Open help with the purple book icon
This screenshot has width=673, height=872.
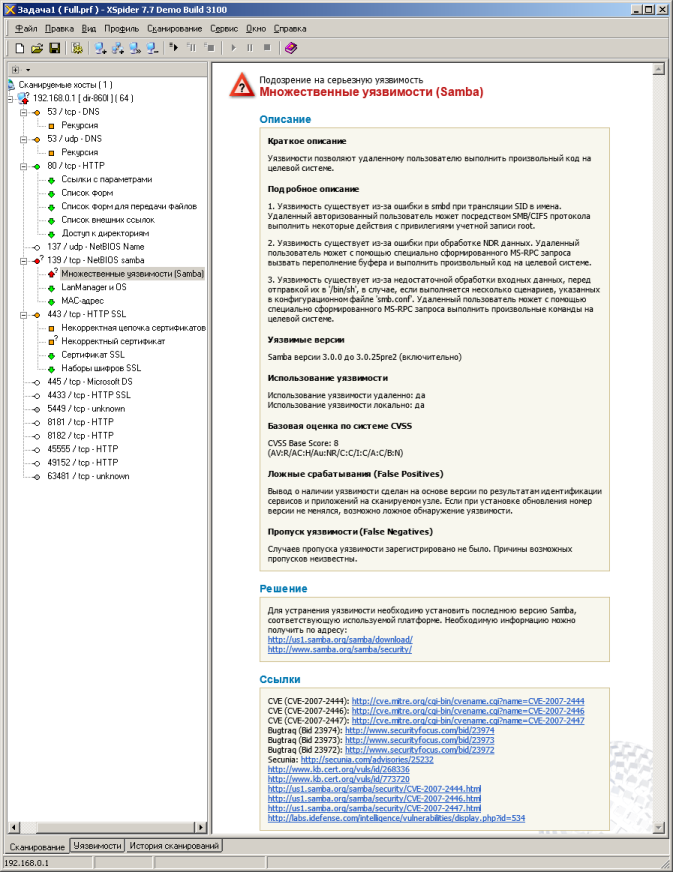(x=291, y=48)
